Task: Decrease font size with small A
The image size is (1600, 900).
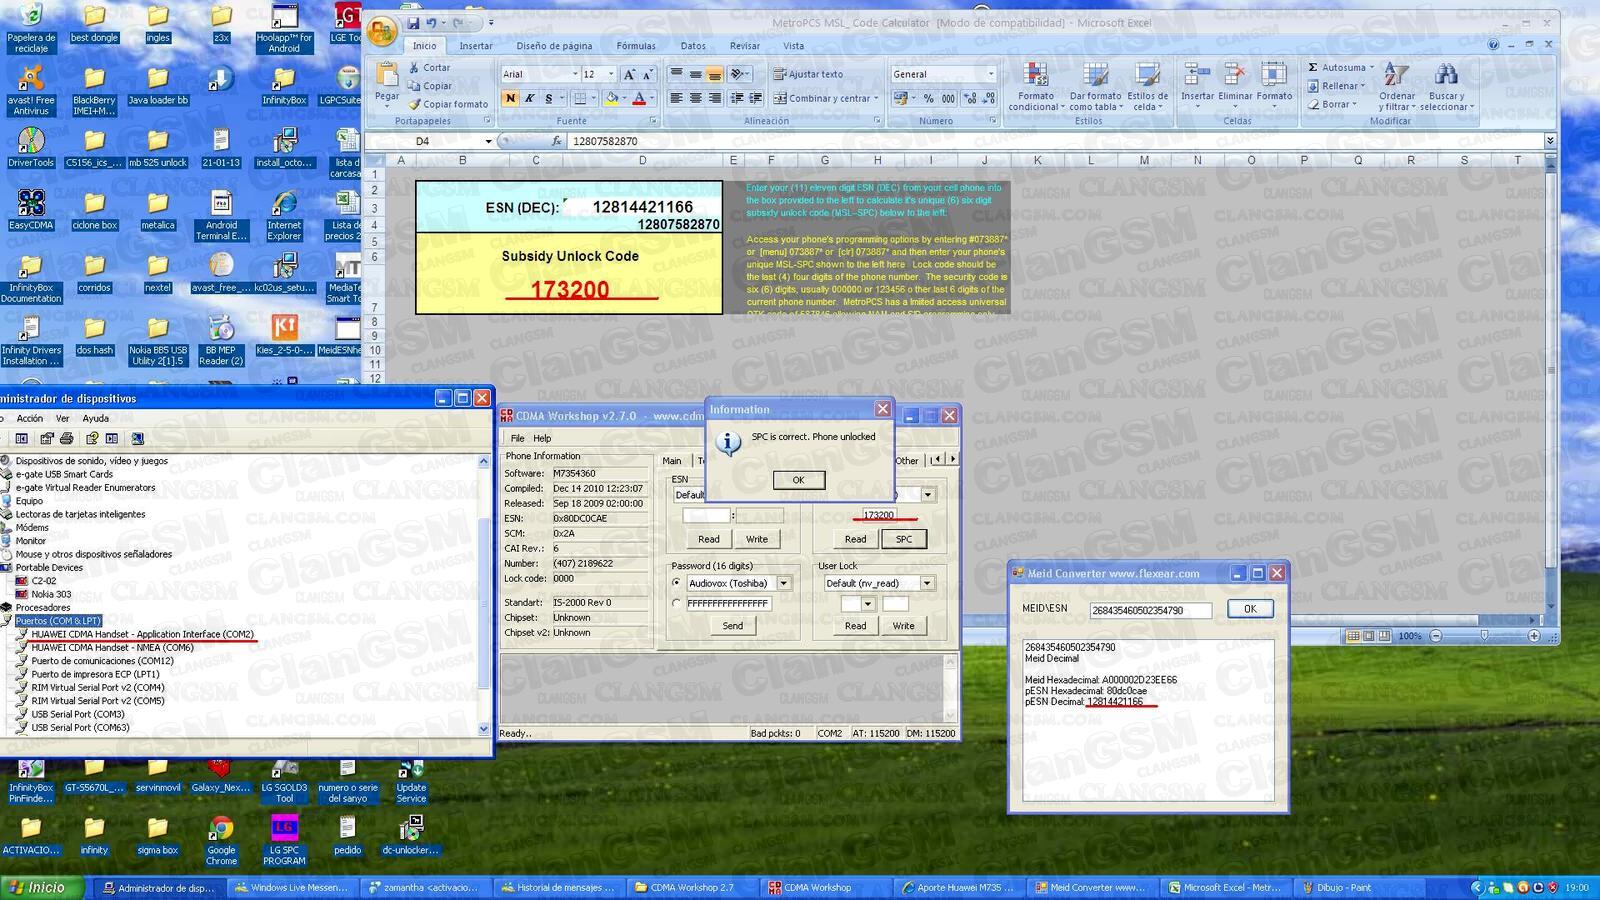Action: click(647, 74)
